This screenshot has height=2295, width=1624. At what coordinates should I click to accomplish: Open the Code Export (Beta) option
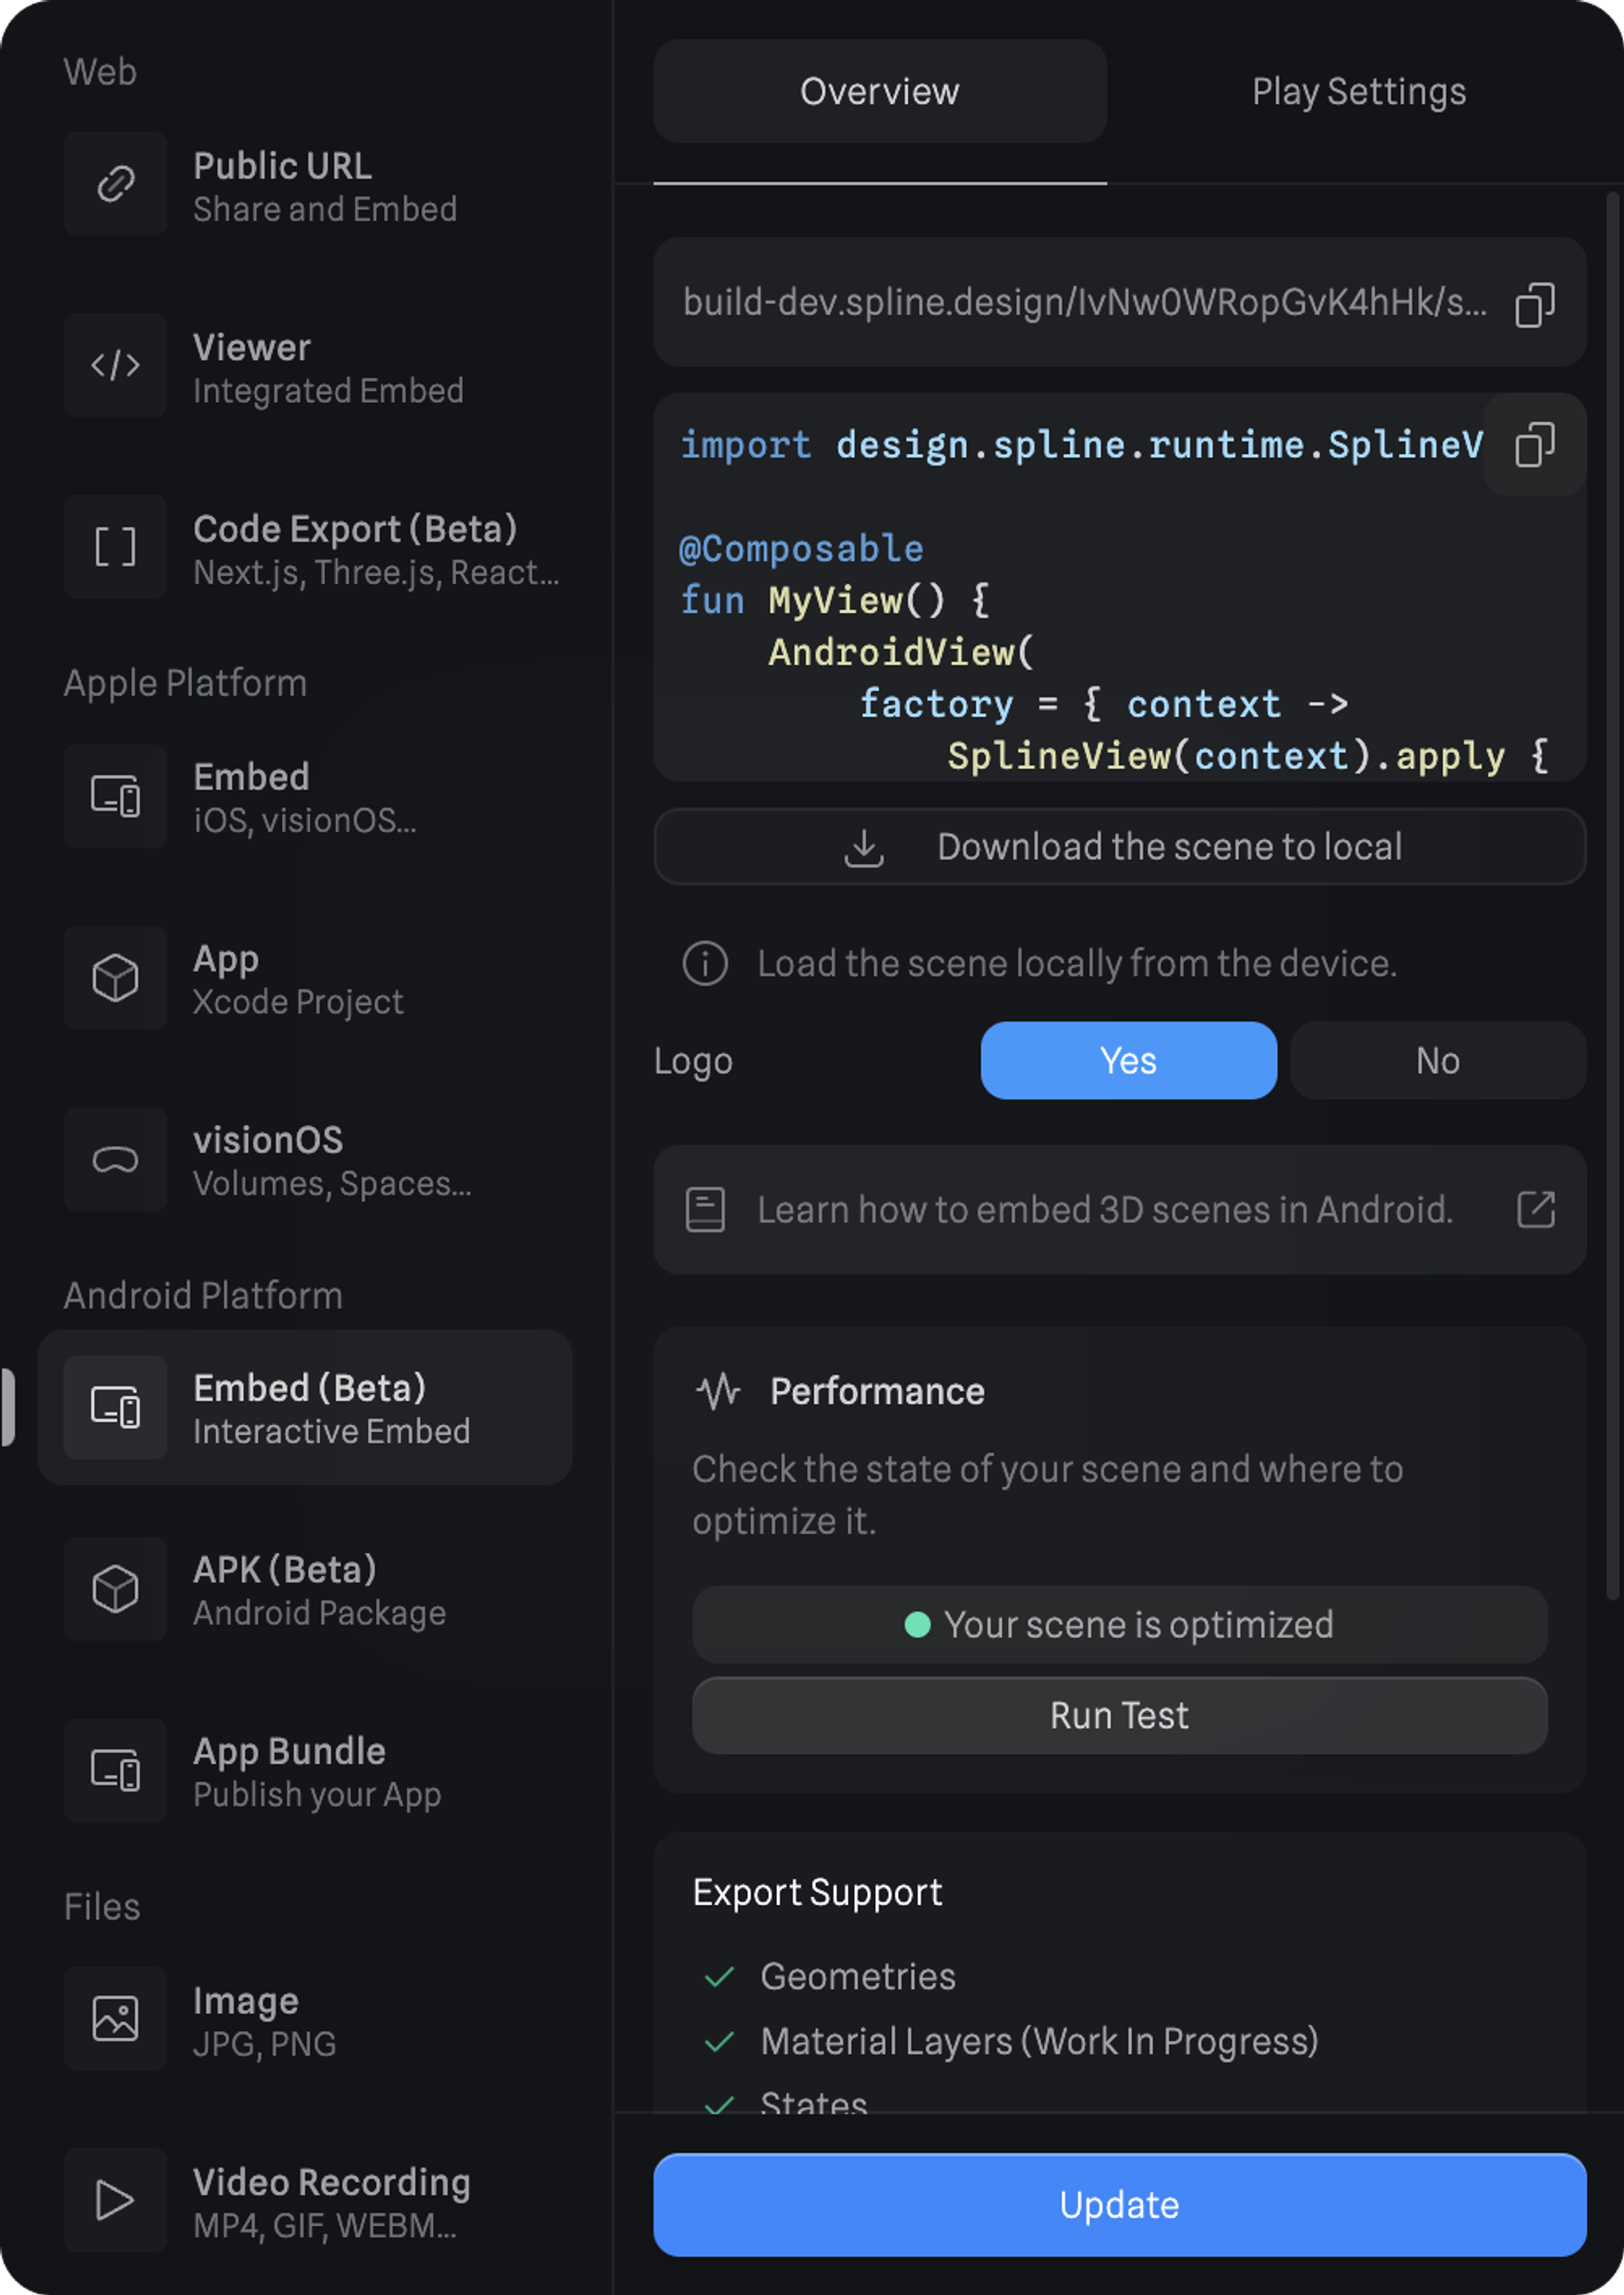[x=310, y=548]
